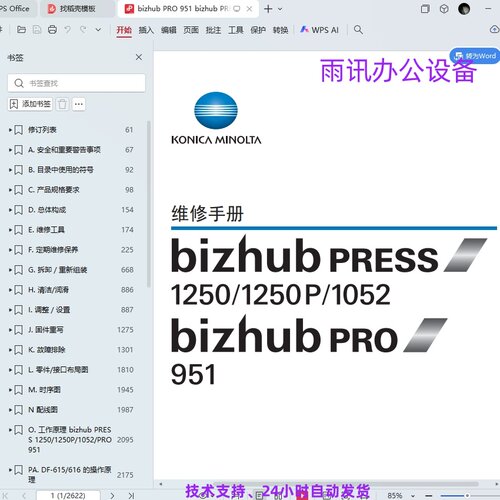Click the cube icon in title bar

click(444, 9)
